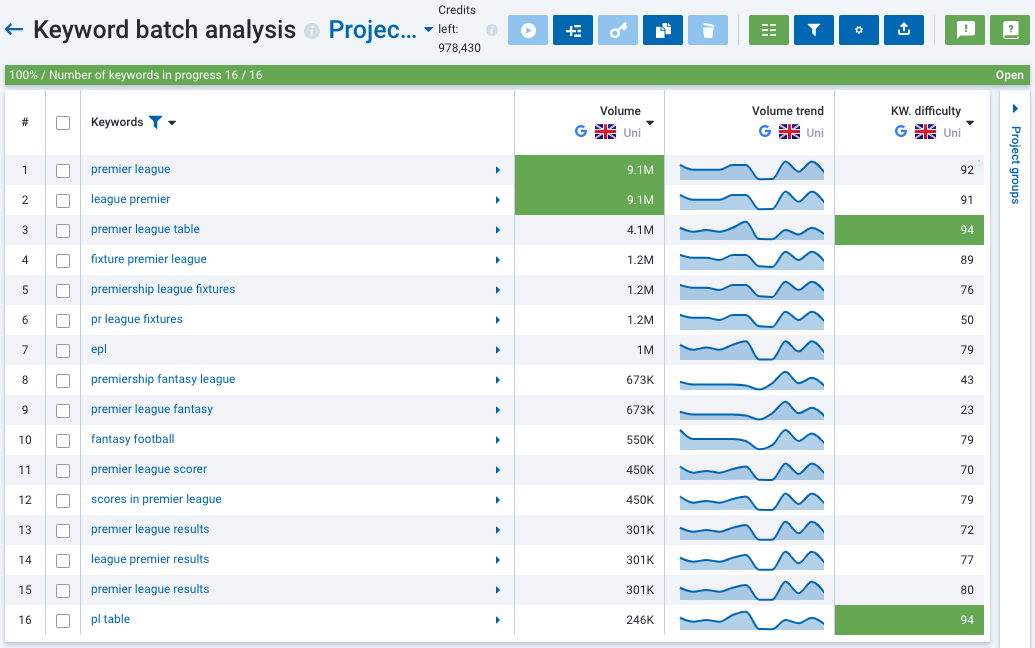Tick the checkbox for premier league row
The image size is (1035, 648).
[x=63, y=170]
